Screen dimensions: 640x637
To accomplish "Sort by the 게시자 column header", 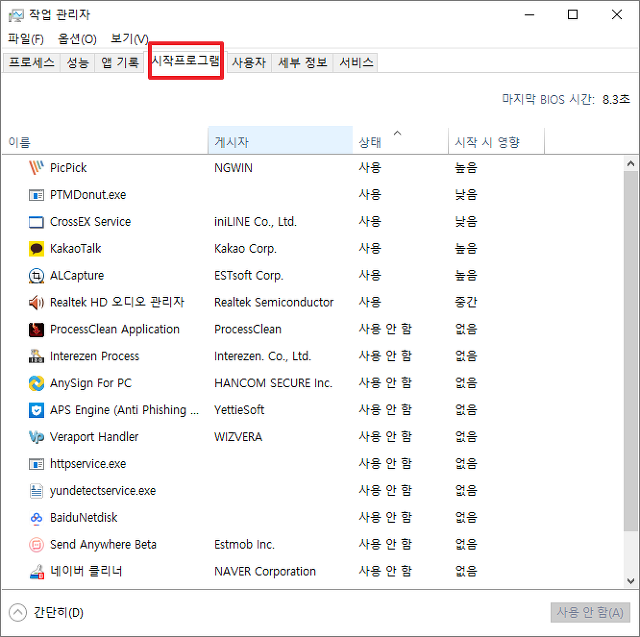I will 280,142.
